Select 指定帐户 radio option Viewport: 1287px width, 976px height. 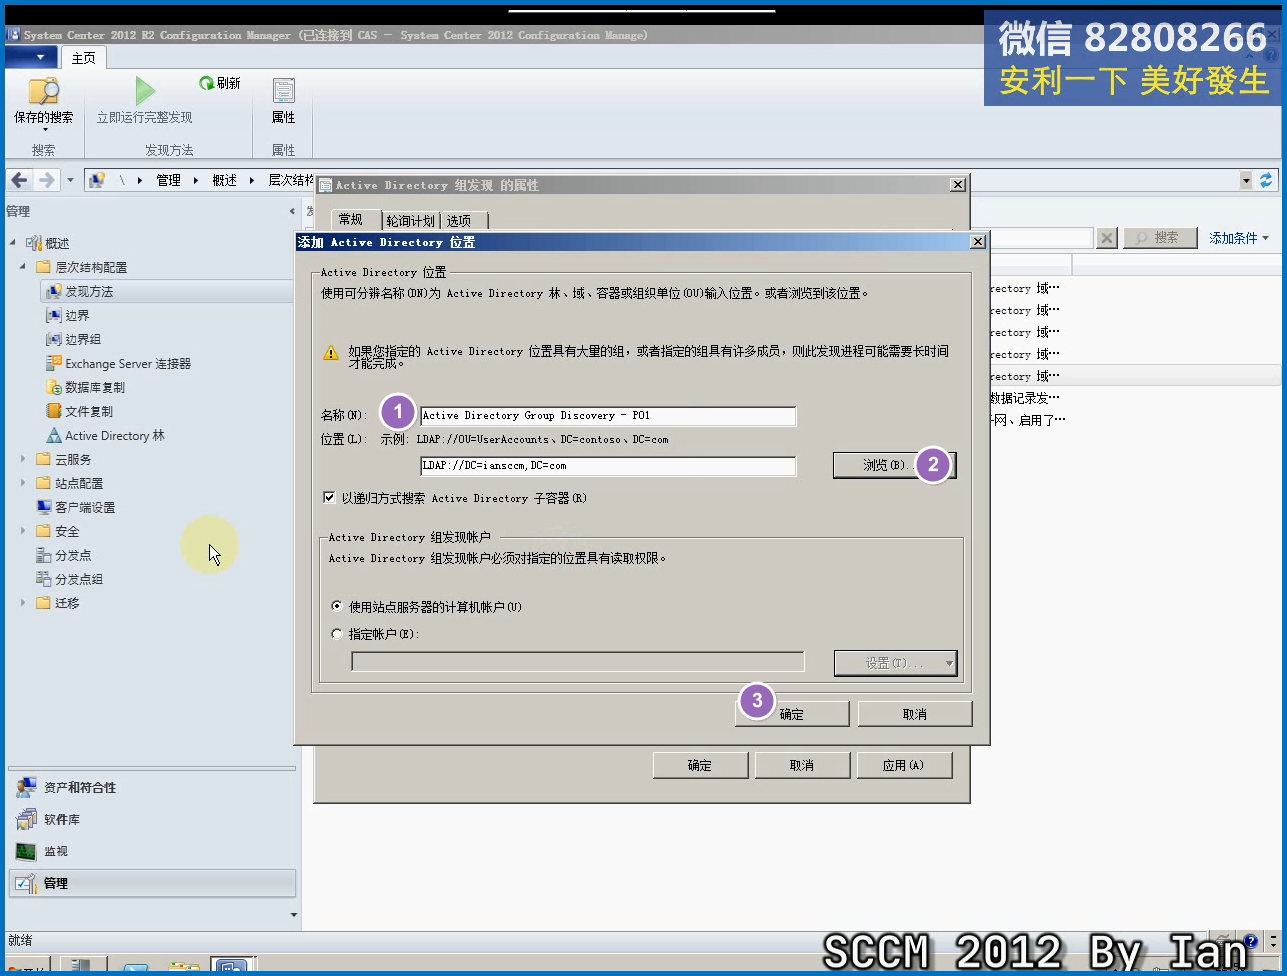(x=337, y=634)
